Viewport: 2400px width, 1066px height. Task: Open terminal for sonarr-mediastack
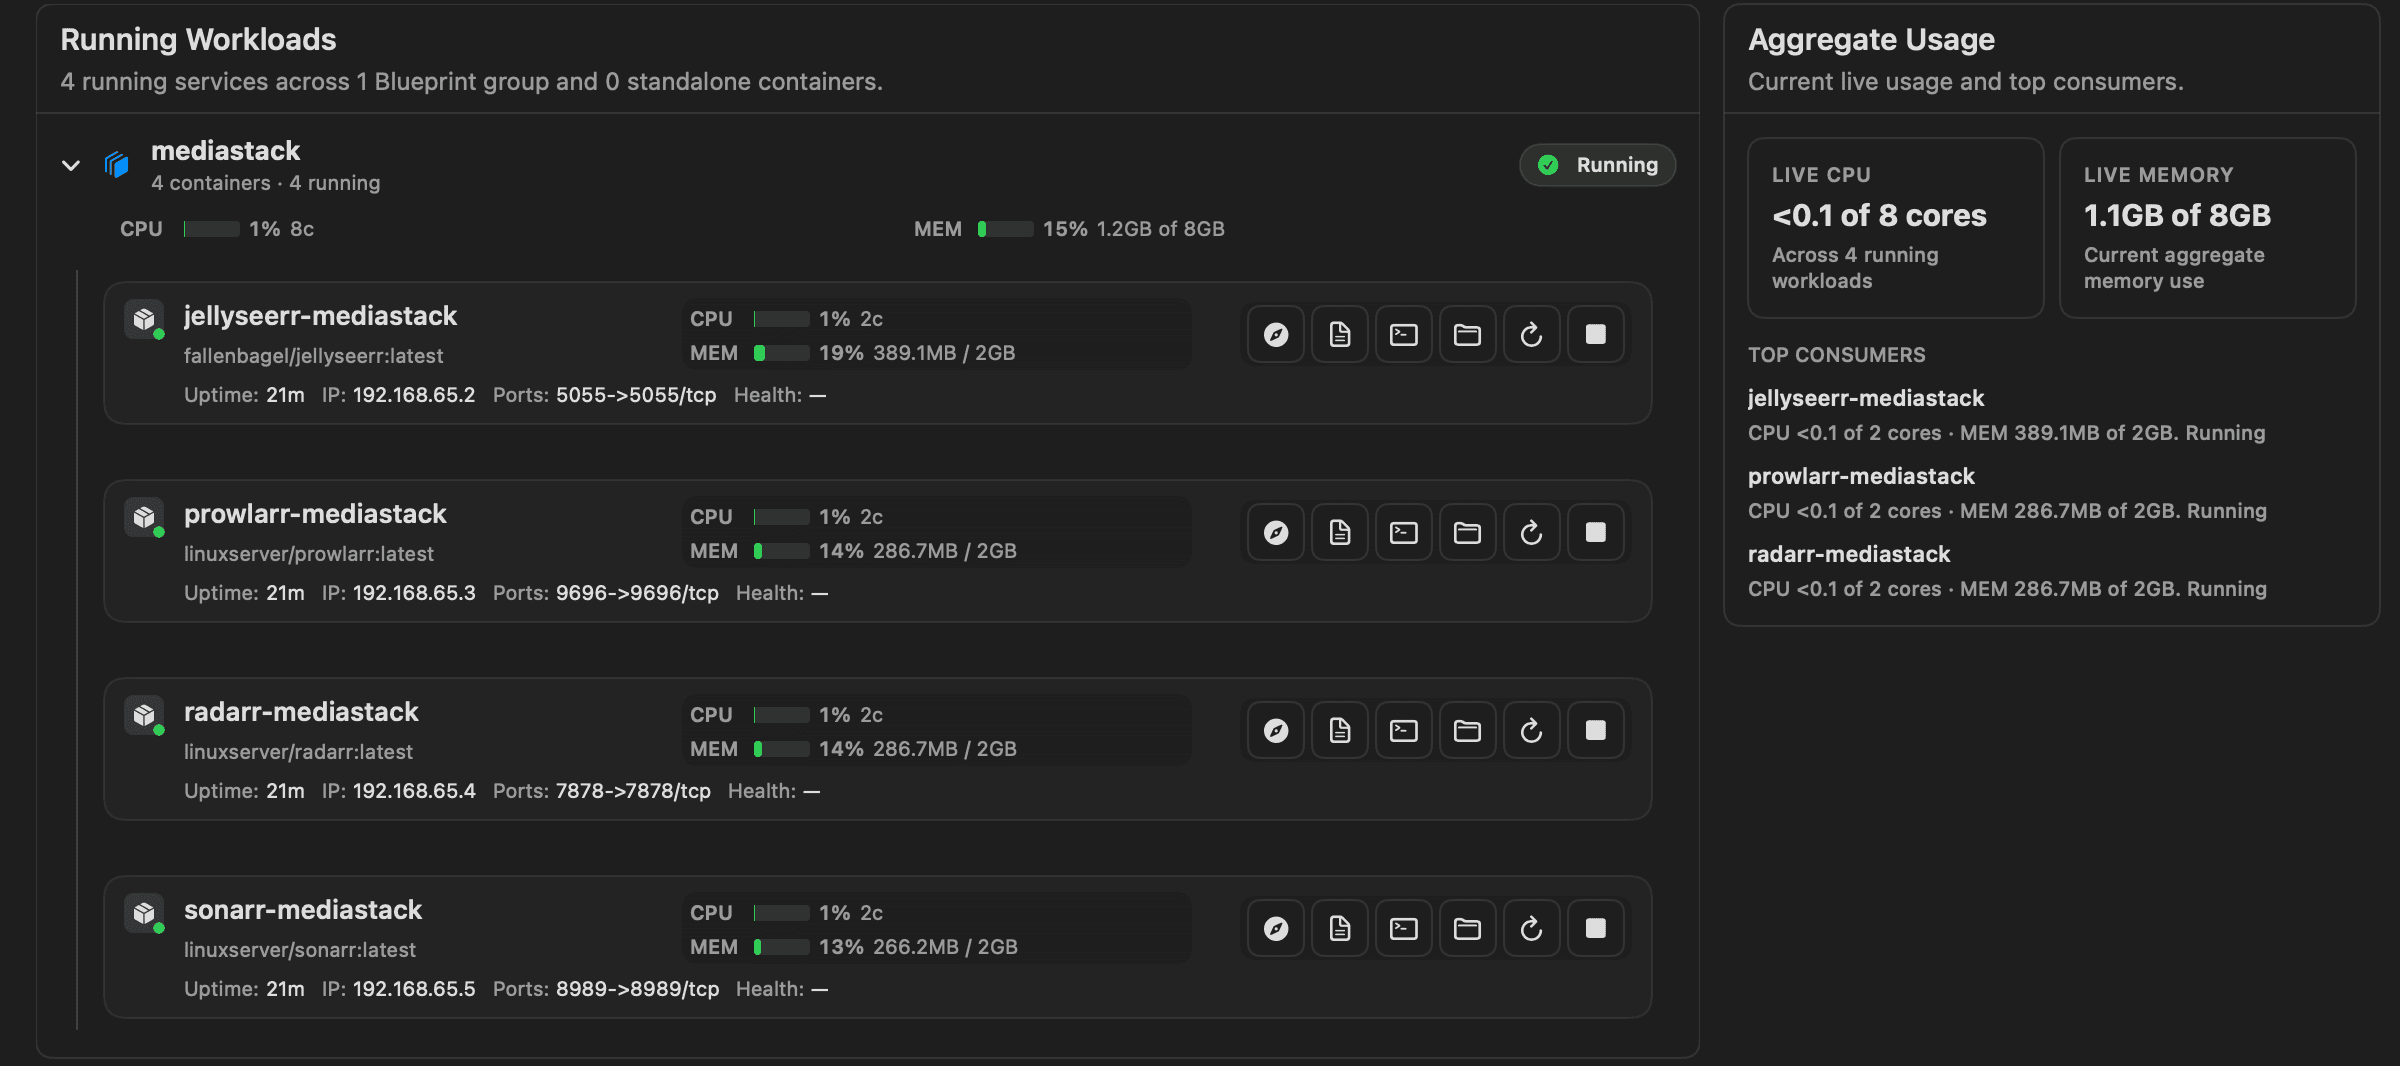click(x=1404, y=928)
